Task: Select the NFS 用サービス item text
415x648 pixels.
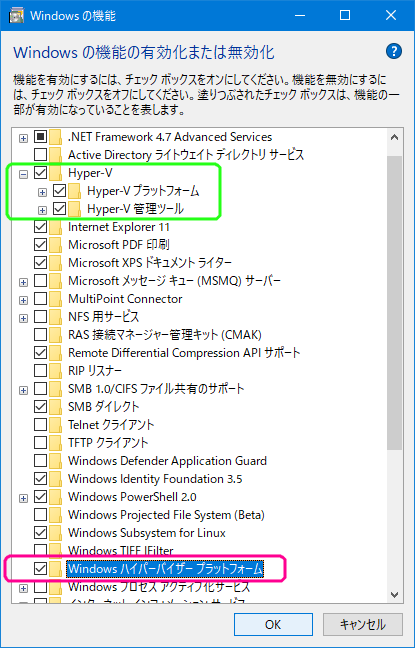Action: (103, 317)
